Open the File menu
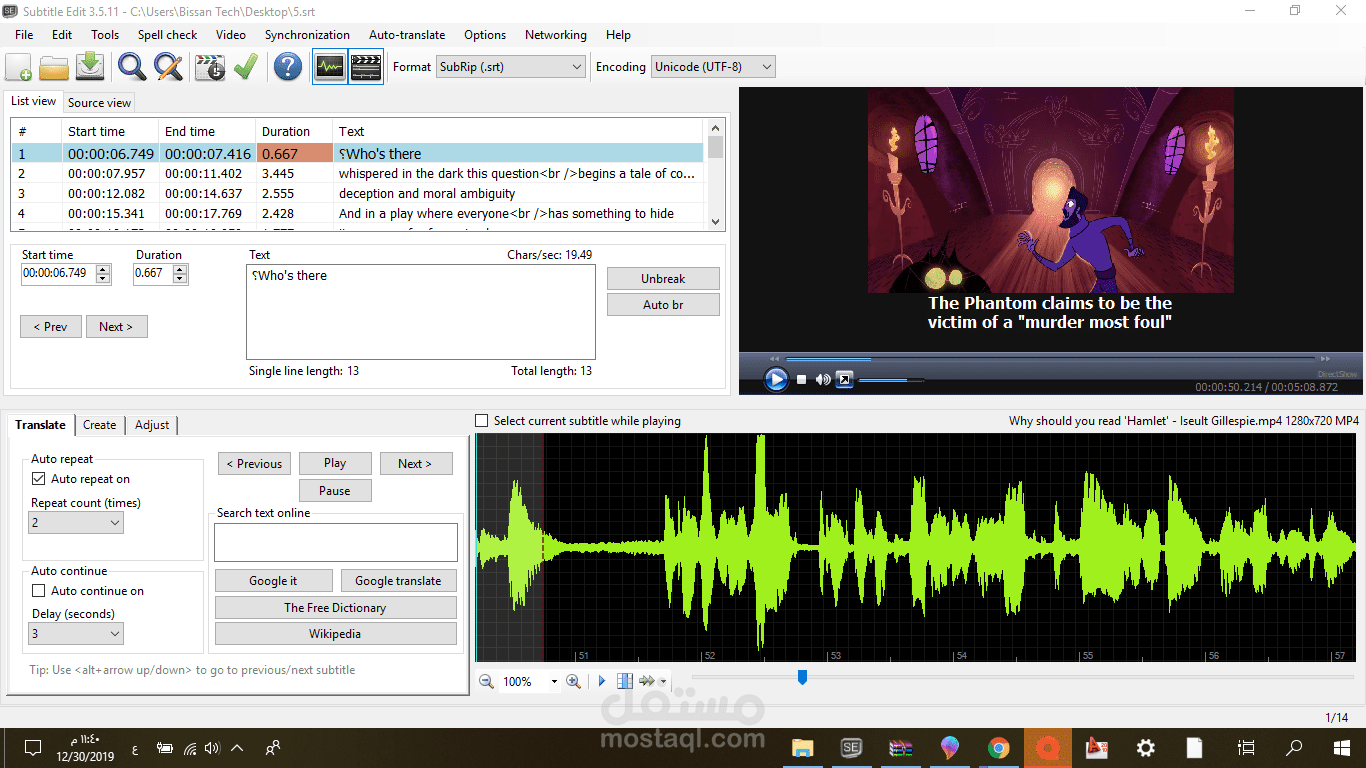 click(x=24, y=34)
